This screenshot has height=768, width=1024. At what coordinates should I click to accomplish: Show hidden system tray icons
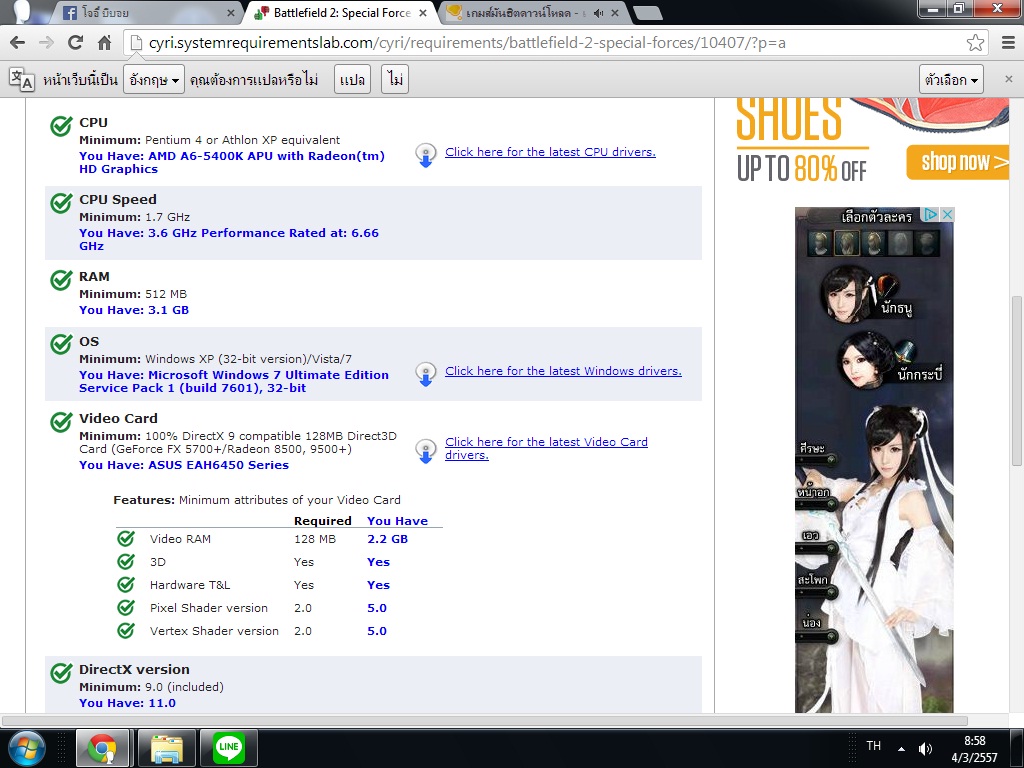[901, 748]
